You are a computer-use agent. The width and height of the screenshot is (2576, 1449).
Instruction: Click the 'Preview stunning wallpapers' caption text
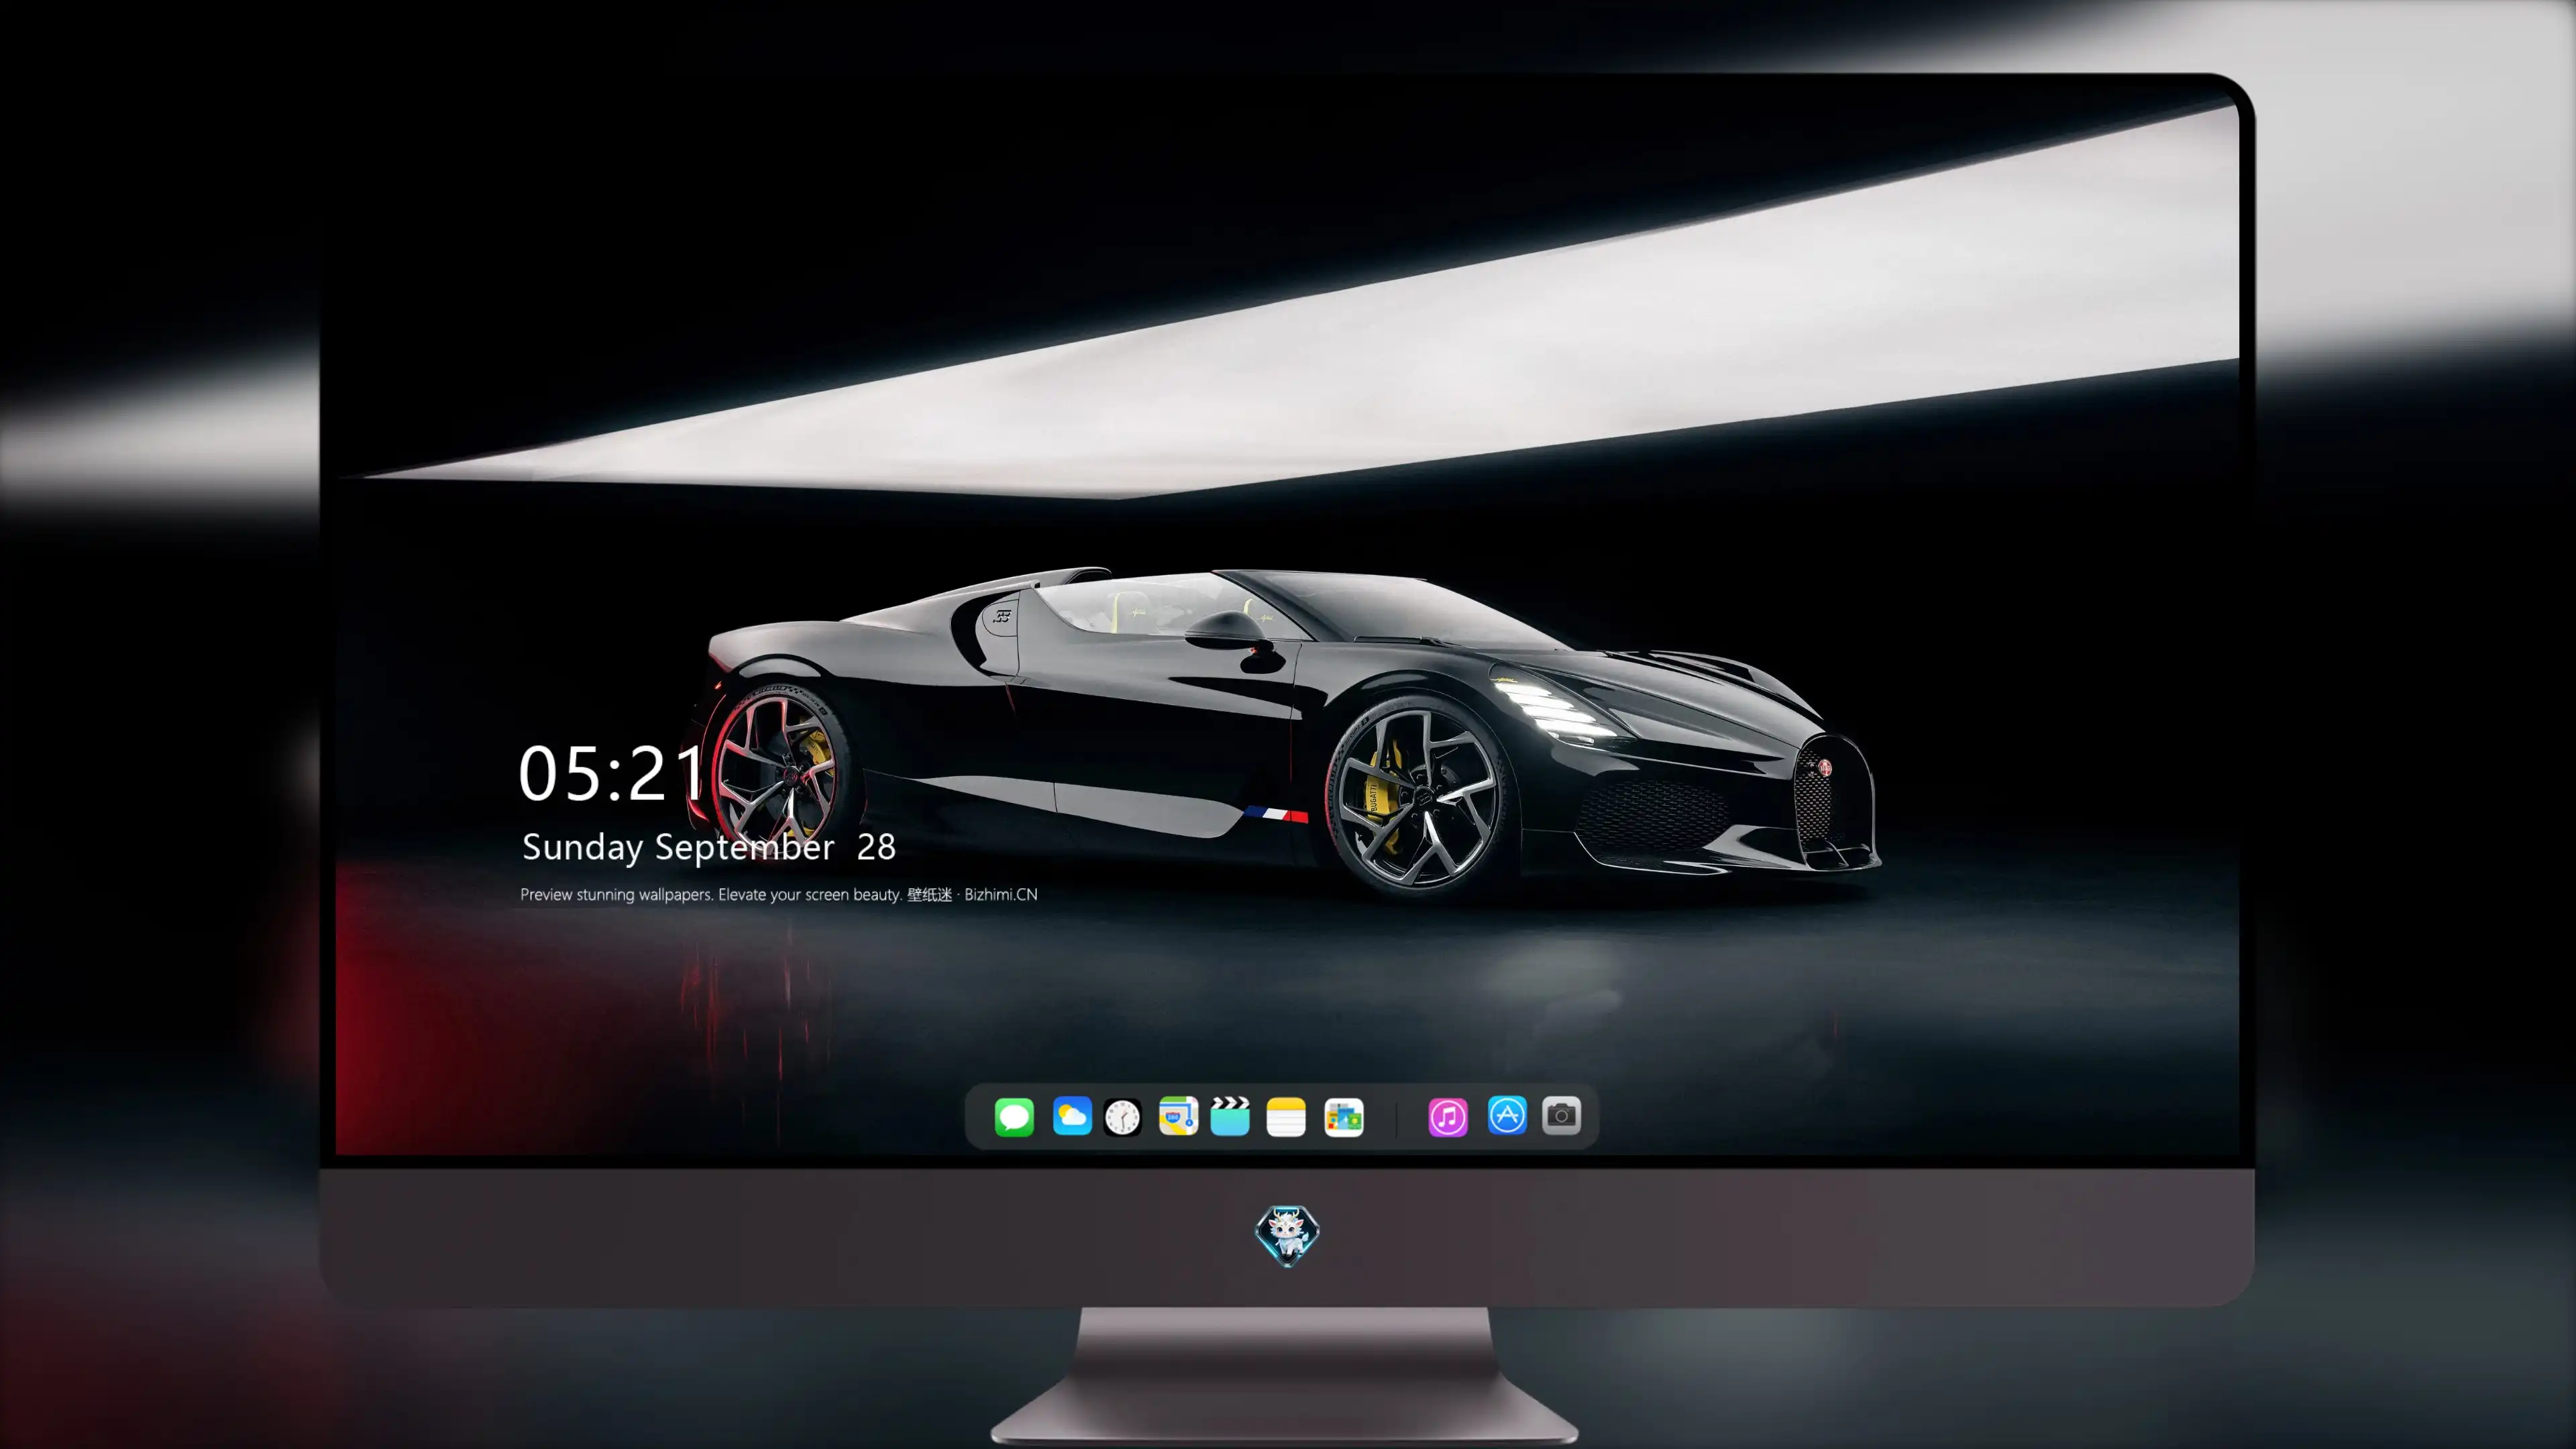tap(778, 894)
